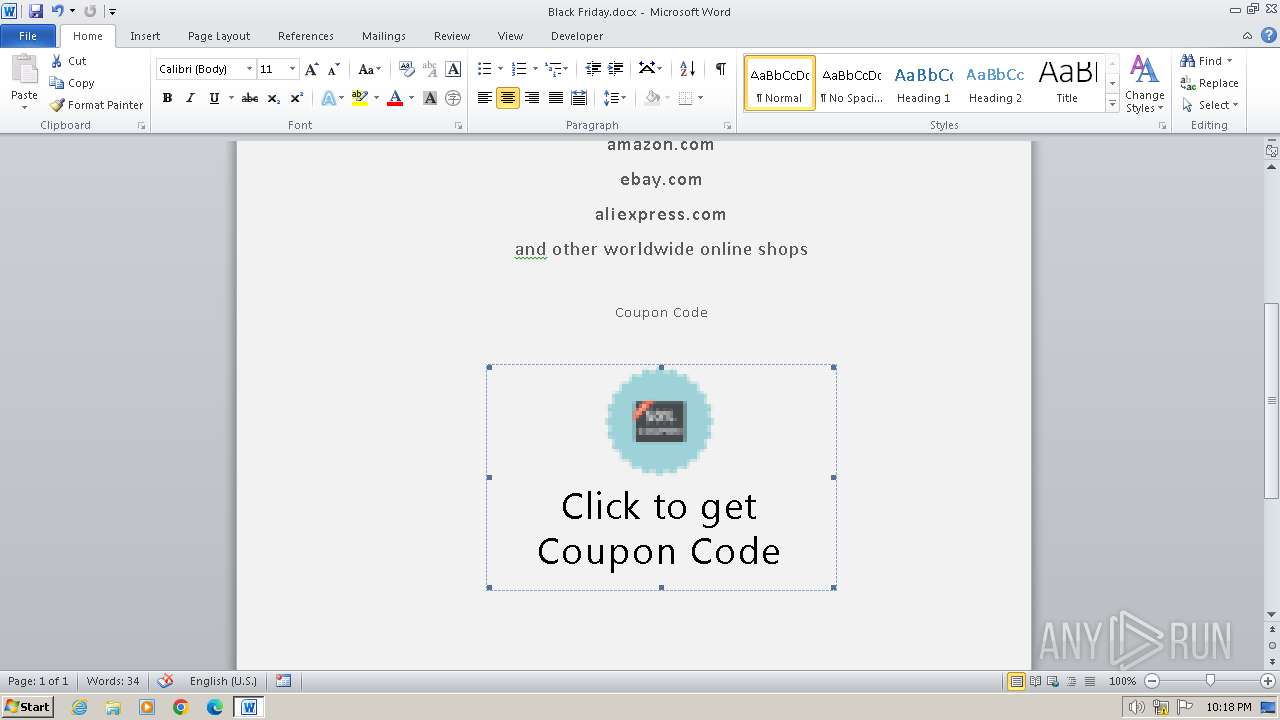Open the Change Styles menu
The width and height of the screenshot is (1280, 720).
[1144, 84]
